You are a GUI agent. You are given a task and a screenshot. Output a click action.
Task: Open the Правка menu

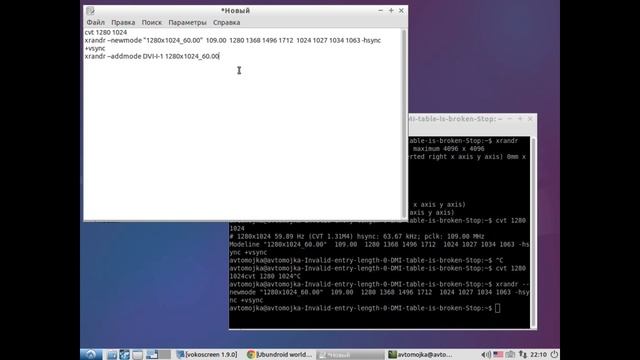click(123, 22)
